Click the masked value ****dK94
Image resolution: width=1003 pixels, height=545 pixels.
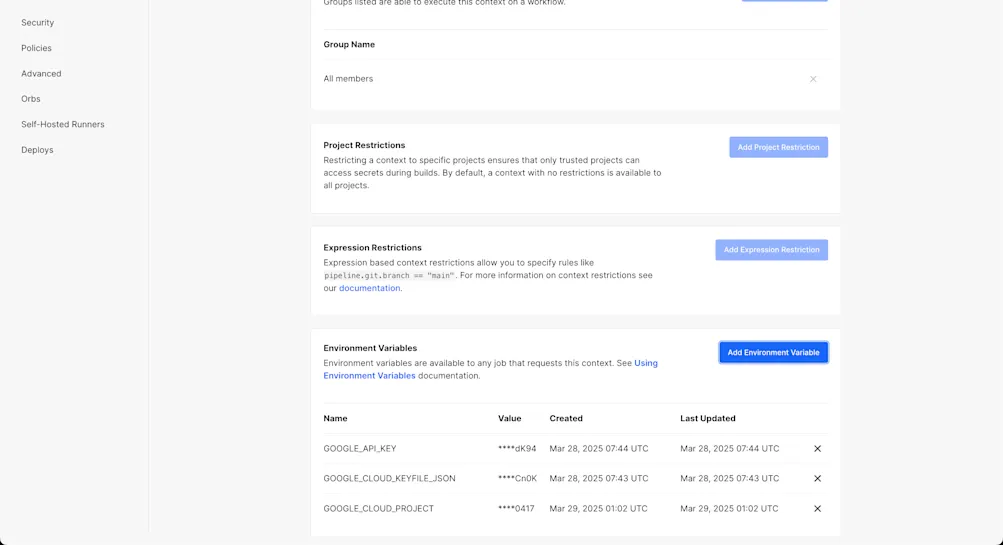[517, 448]
